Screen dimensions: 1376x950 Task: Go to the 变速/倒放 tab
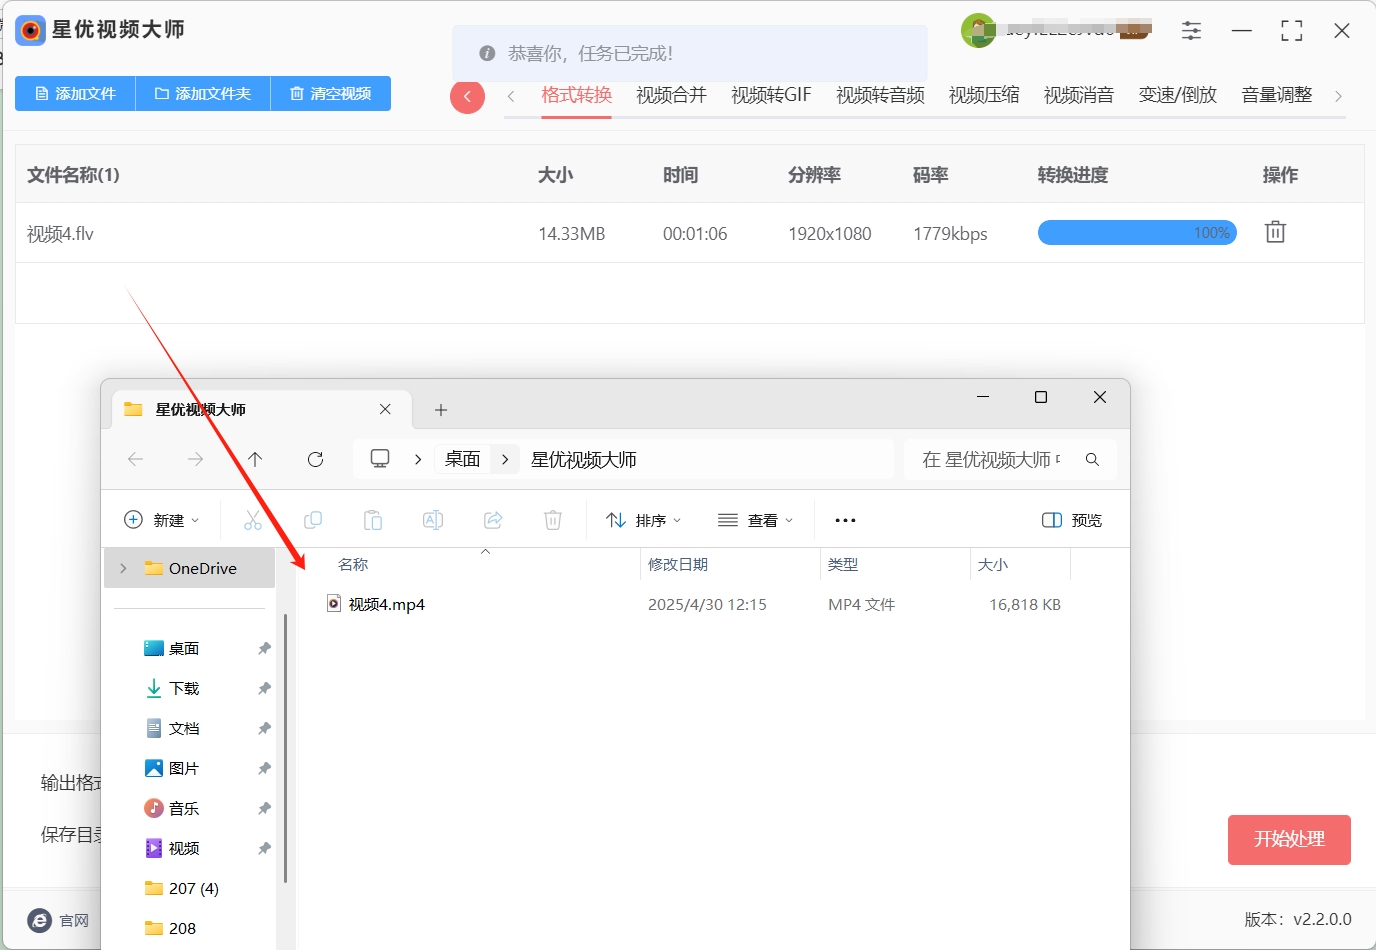tap(1178, 95)
